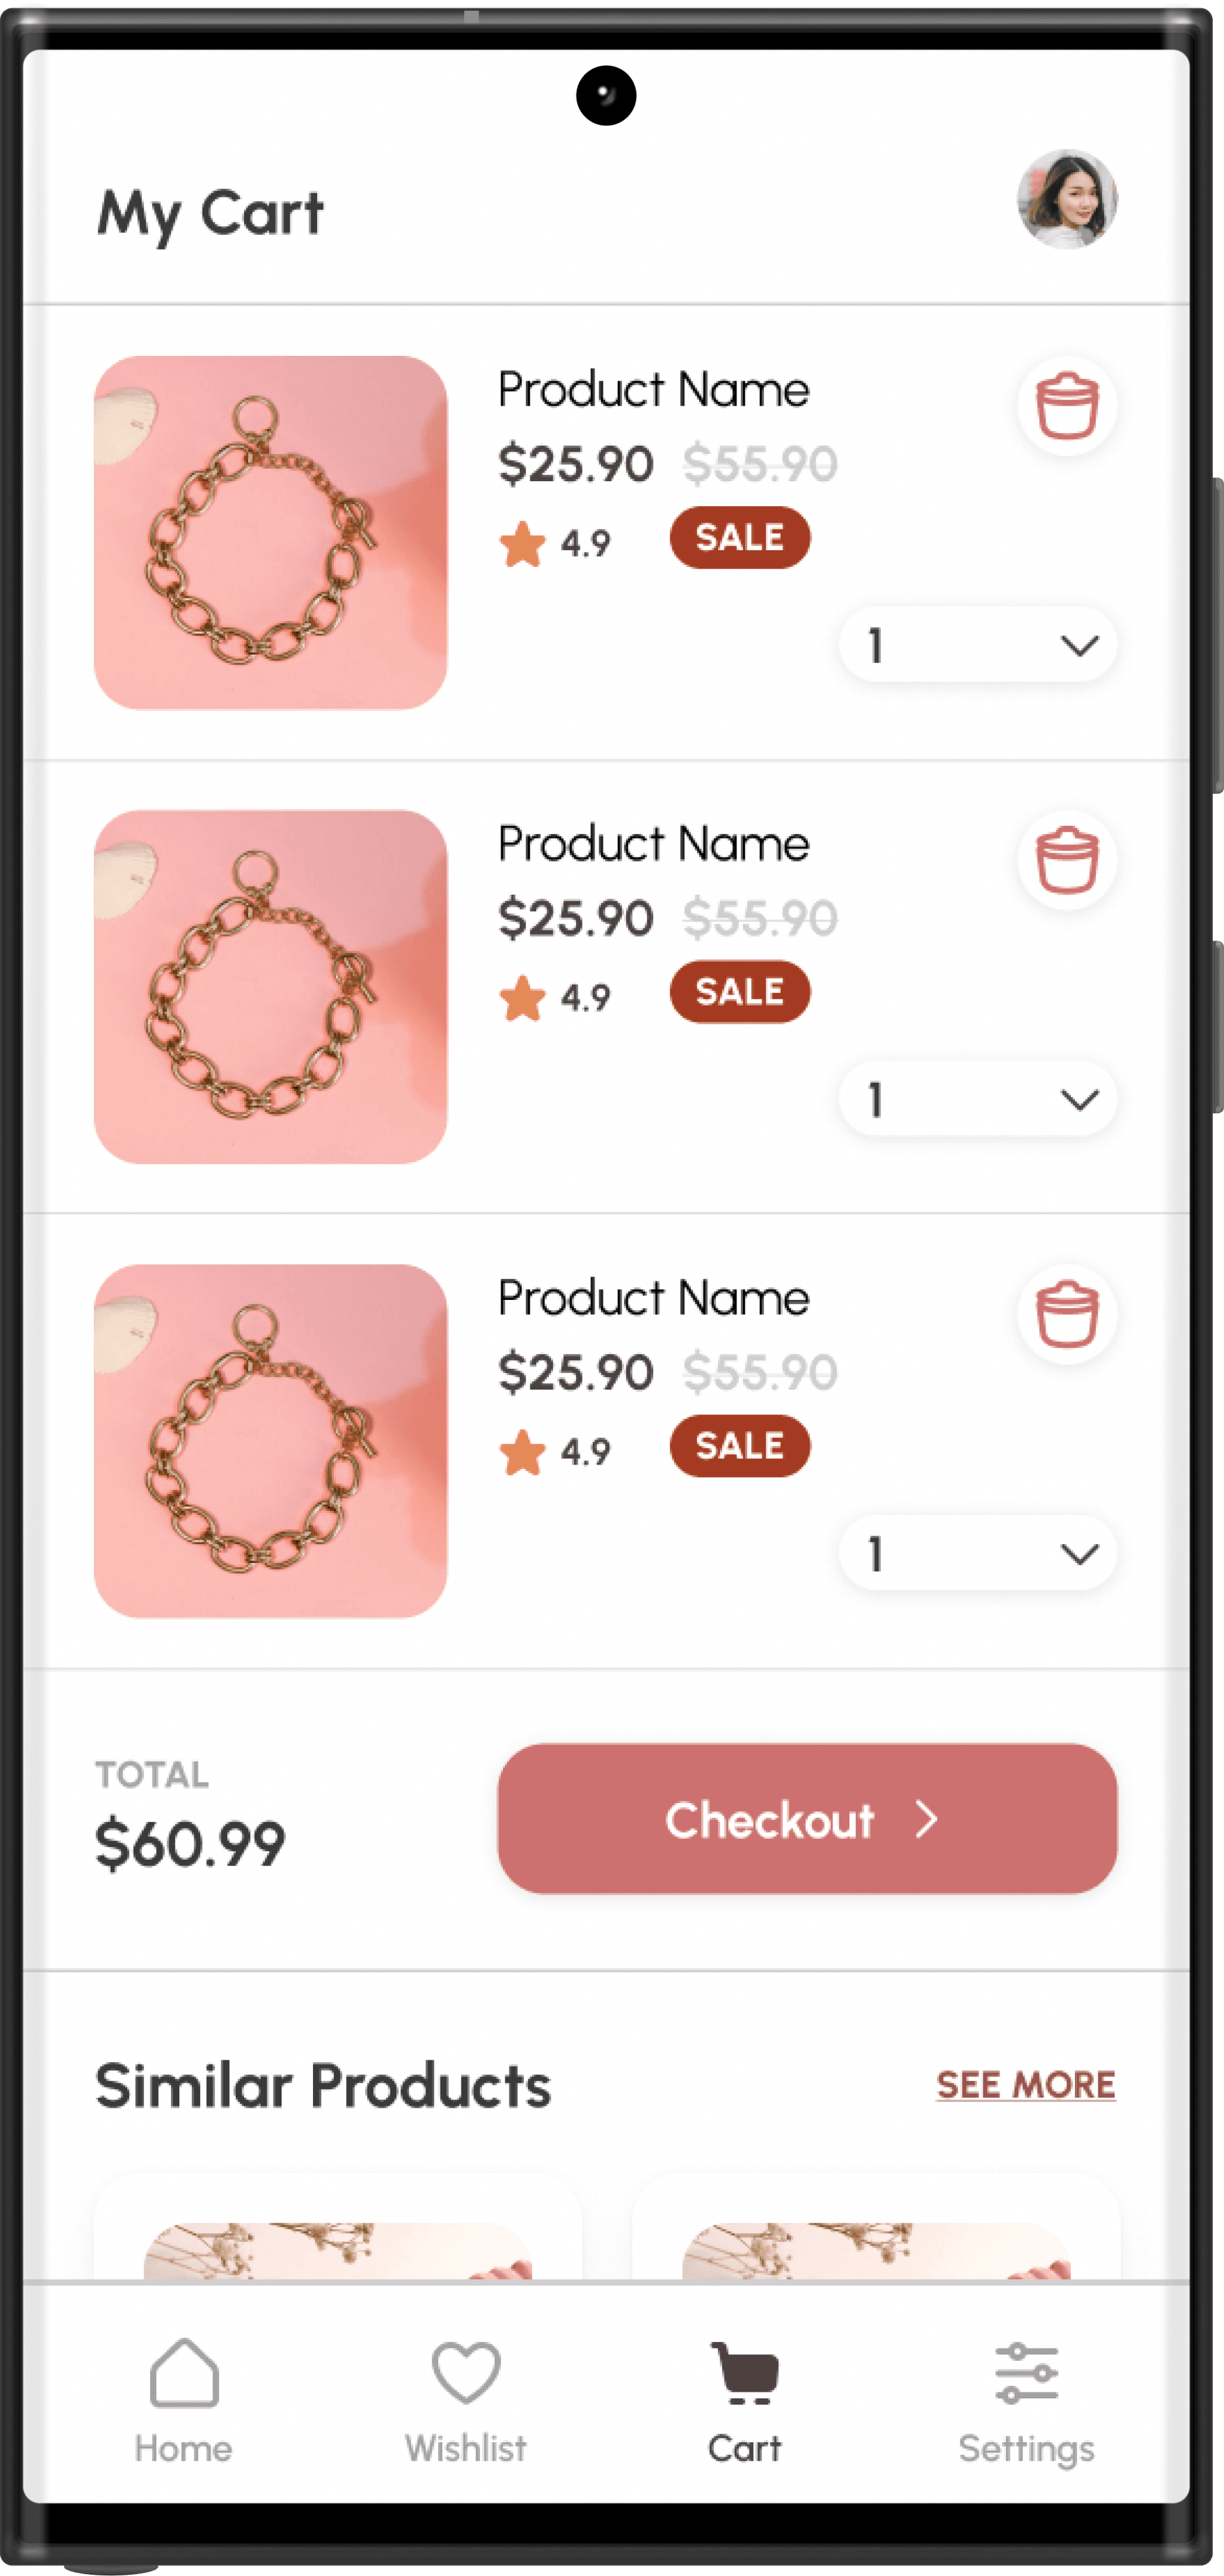1224x2576 pixels.
Task: Open the Settings sliders icon
Action: tap(1027, 2372)
